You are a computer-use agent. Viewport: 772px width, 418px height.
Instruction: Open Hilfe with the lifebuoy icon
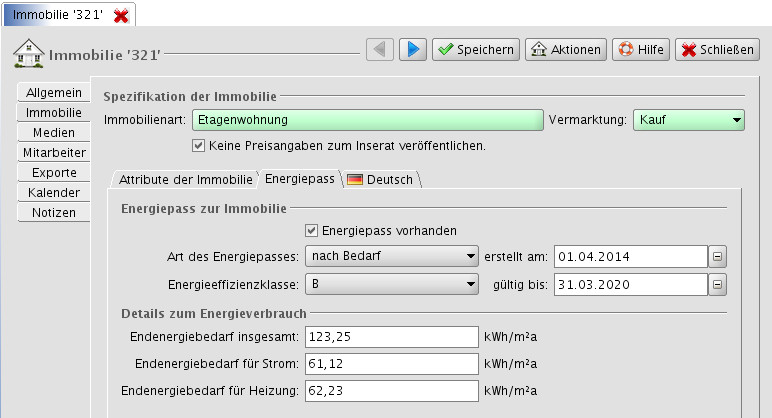point(641,49)
